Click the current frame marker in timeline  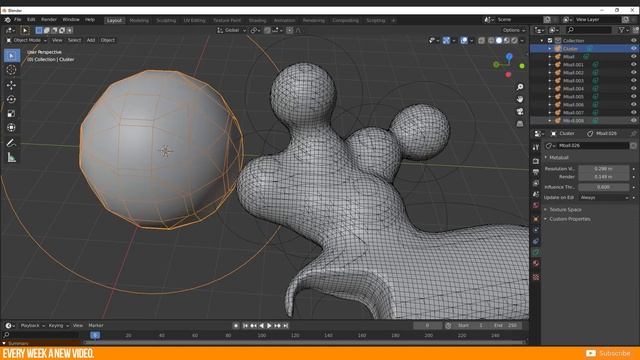[95, 335]
